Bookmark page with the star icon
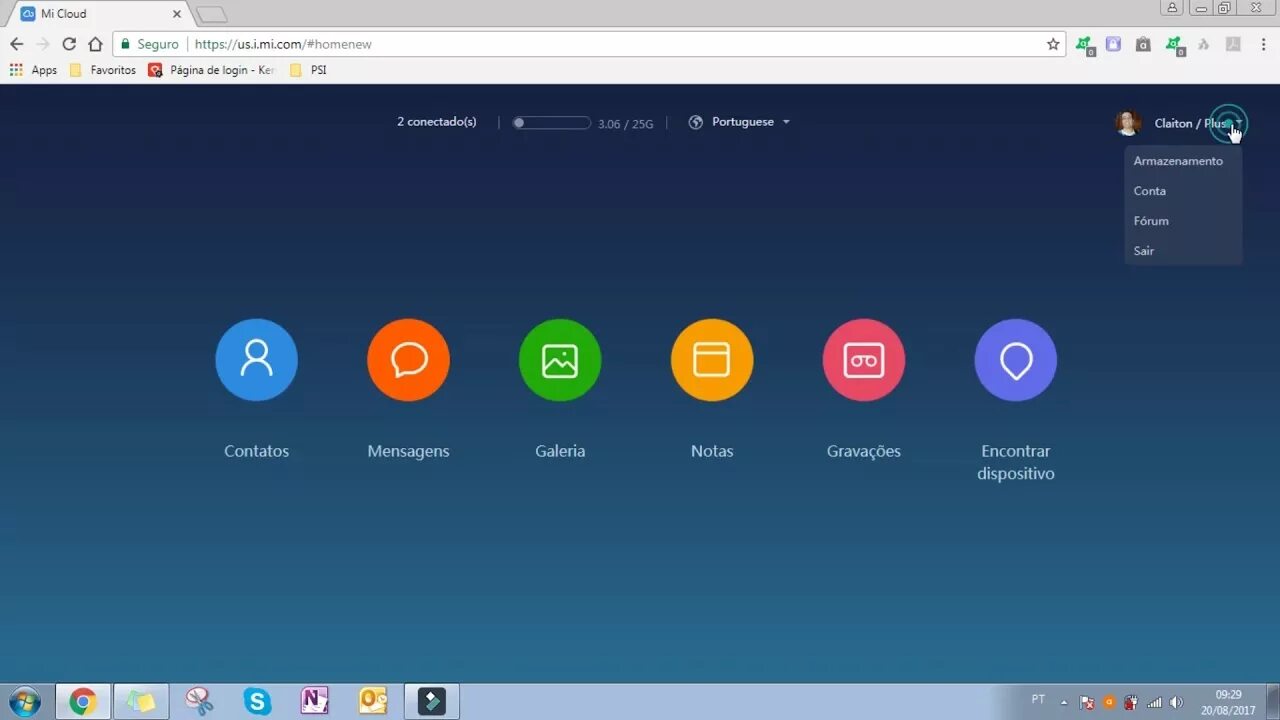The height and width of the screenshot is (720, 1280). tap(1053, 44)
